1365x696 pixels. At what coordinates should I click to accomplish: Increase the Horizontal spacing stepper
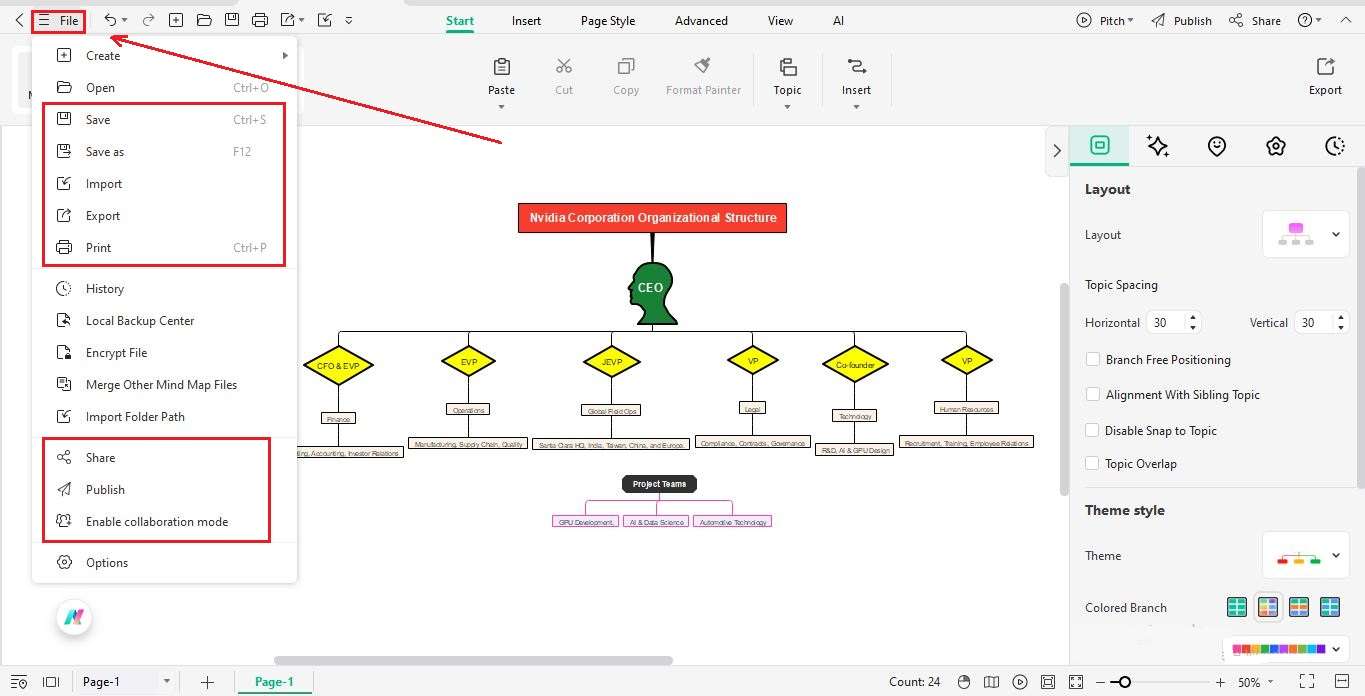click(1192, 318)
